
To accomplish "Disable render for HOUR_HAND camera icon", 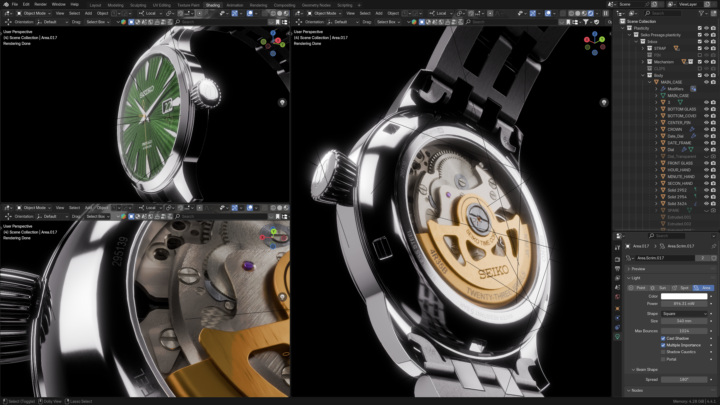I will tap(713, 170).
